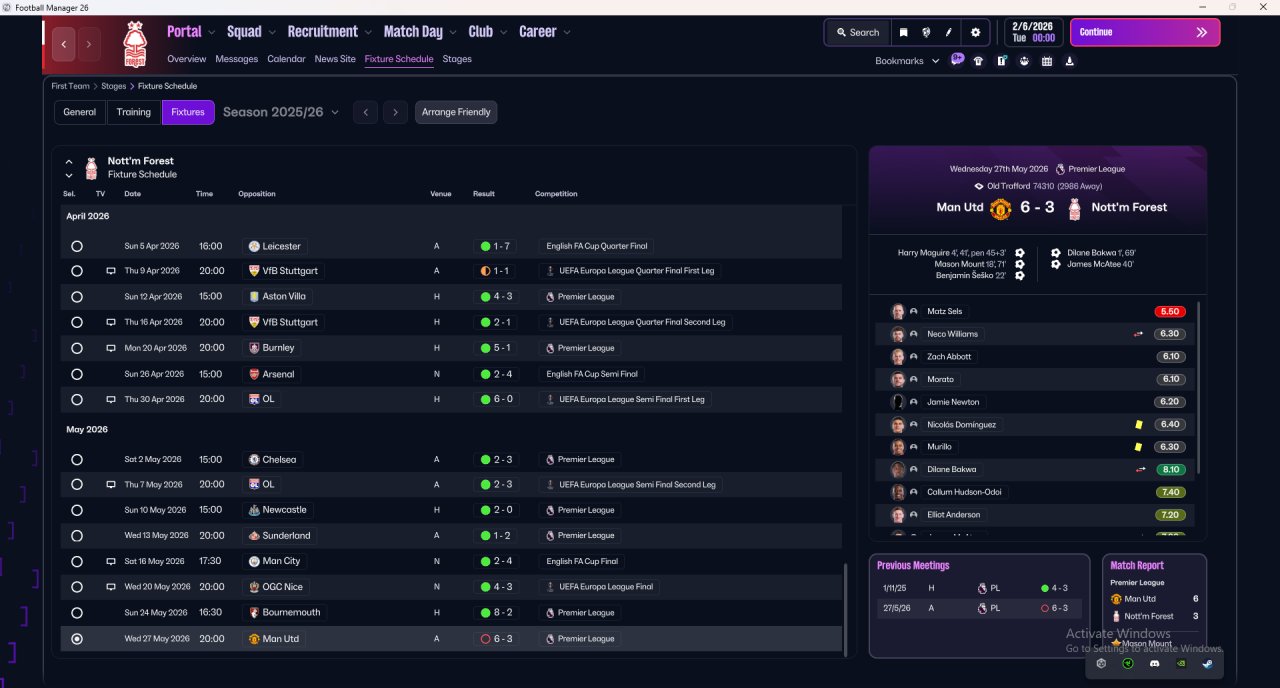Select radio button for Burnley fixture
1280x688 pixels.
point(77,348)
